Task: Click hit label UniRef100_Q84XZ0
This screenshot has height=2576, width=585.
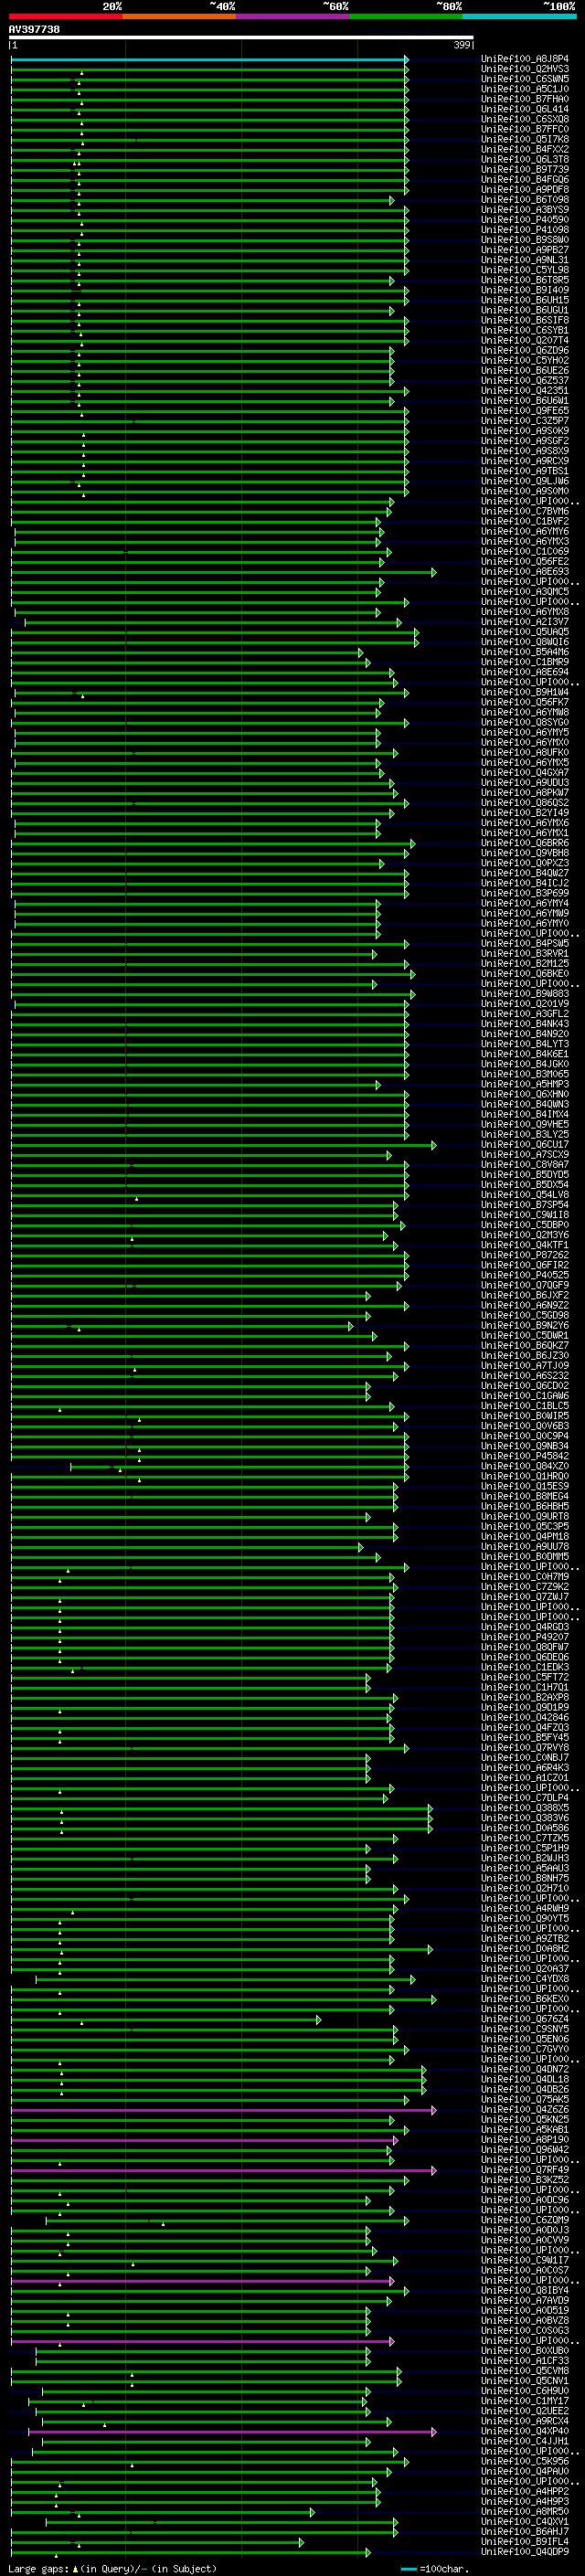Action: click(x=525, y=1467)
